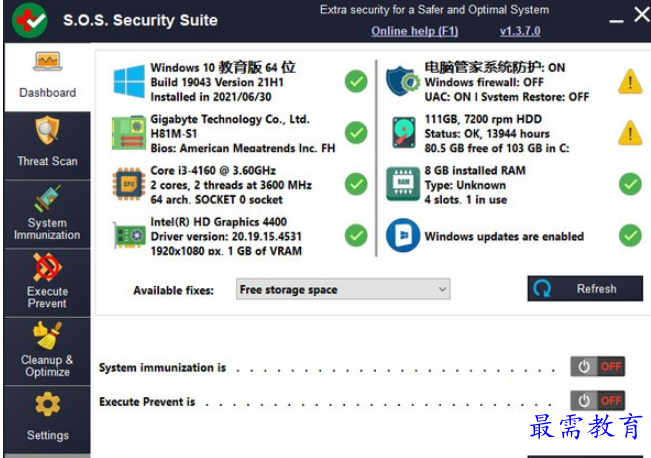
Task: Click the warning triangle beside HDD status
Action: [630, 133]
